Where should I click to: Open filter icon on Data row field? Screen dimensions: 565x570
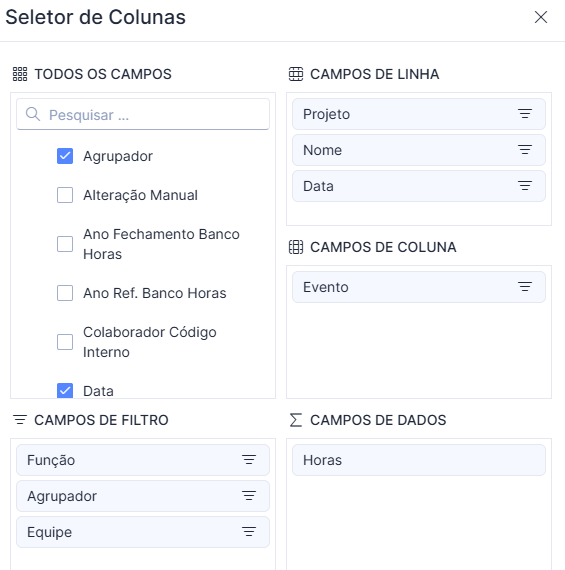pyautogui.click(x=525, y=186)
